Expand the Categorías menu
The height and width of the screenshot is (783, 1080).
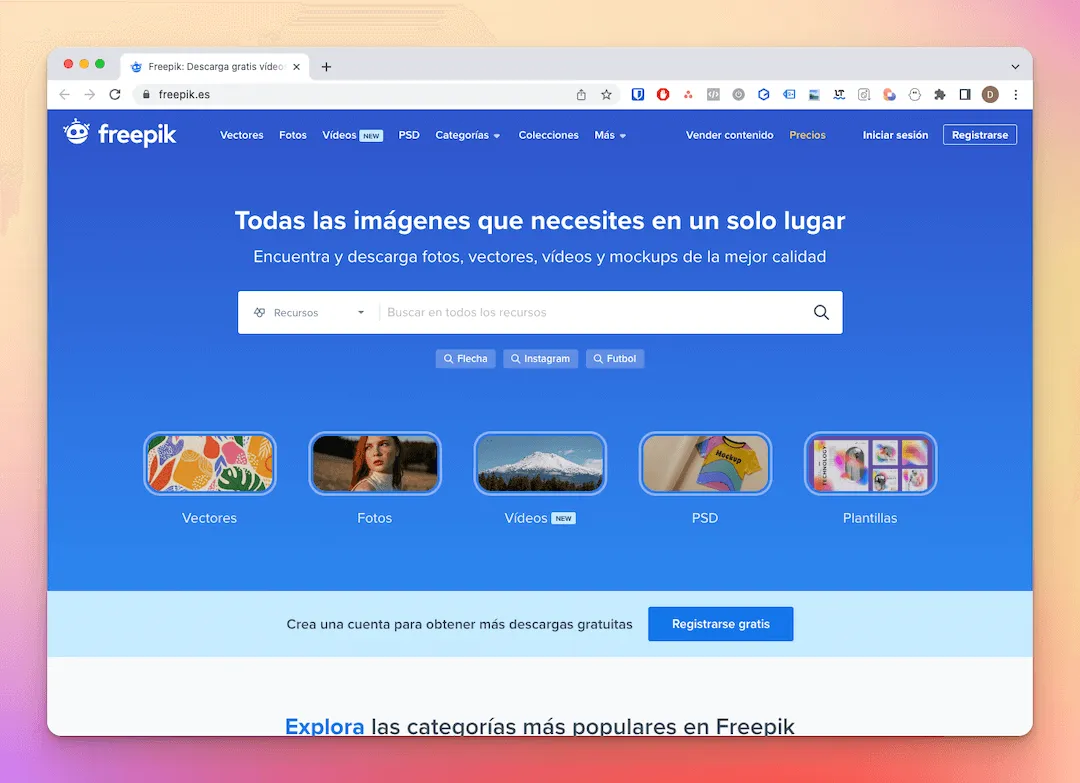click(x=468, y=135)
